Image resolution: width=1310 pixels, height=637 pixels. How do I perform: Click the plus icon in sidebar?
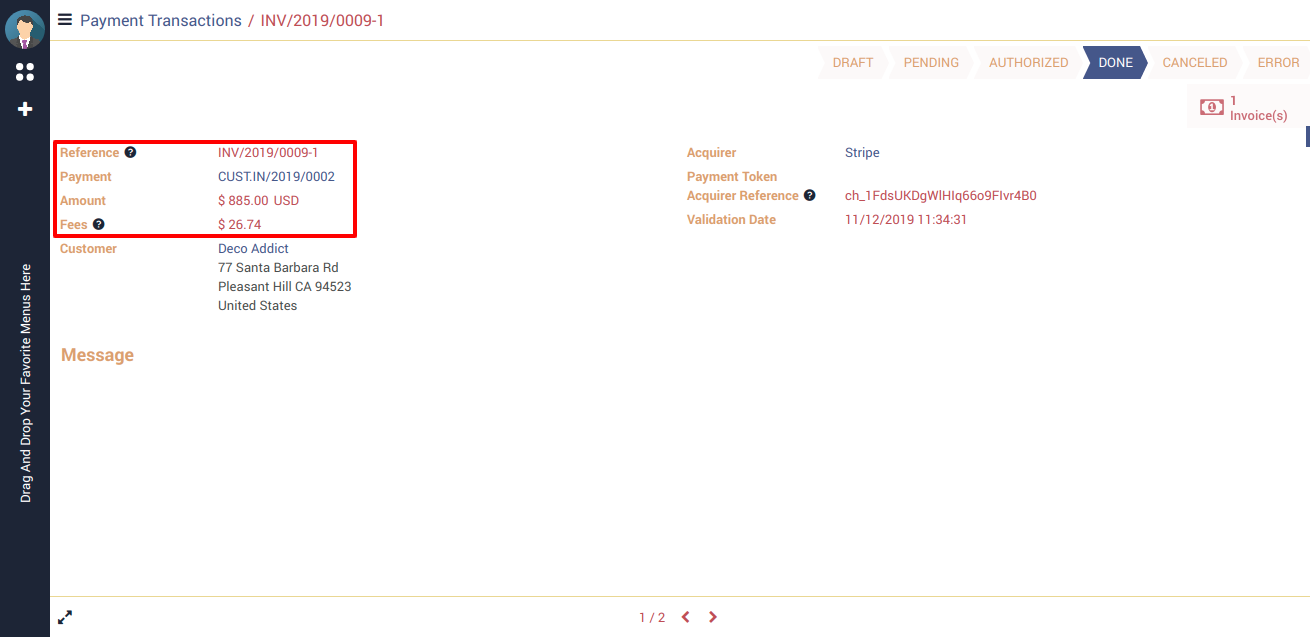click(x=25, y=109)
